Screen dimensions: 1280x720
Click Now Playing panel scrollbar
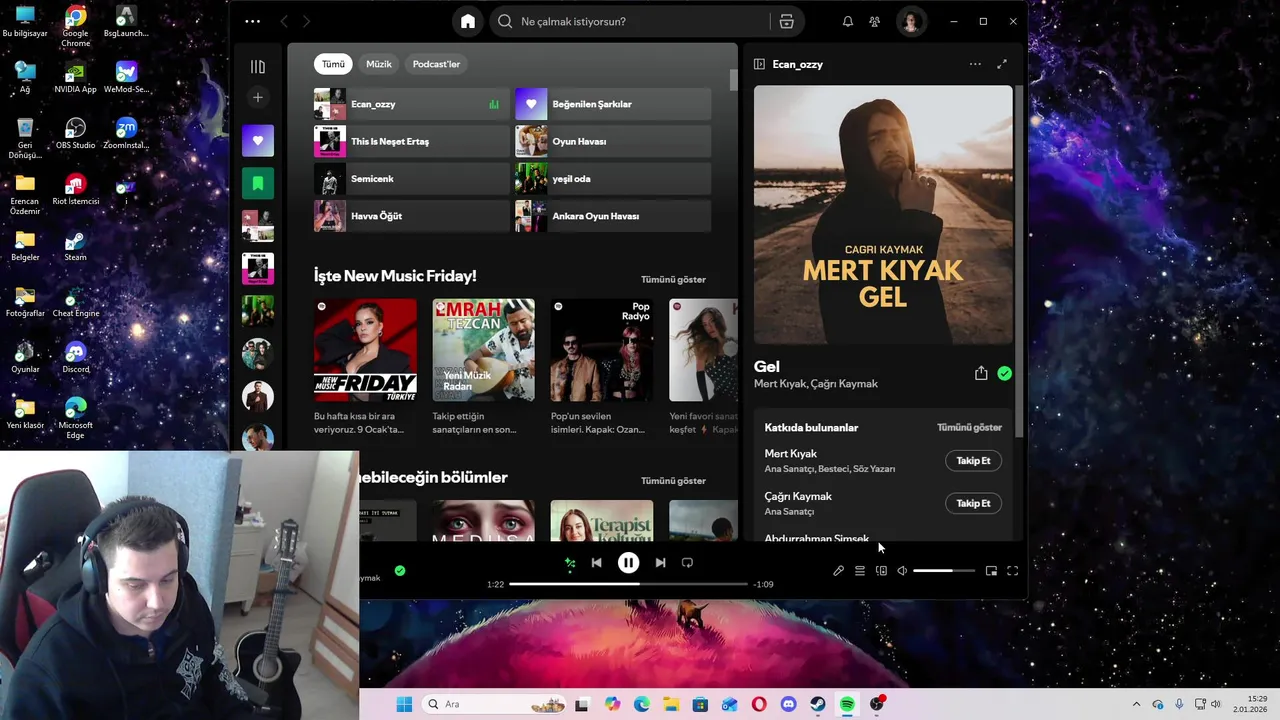(1019, 260)
